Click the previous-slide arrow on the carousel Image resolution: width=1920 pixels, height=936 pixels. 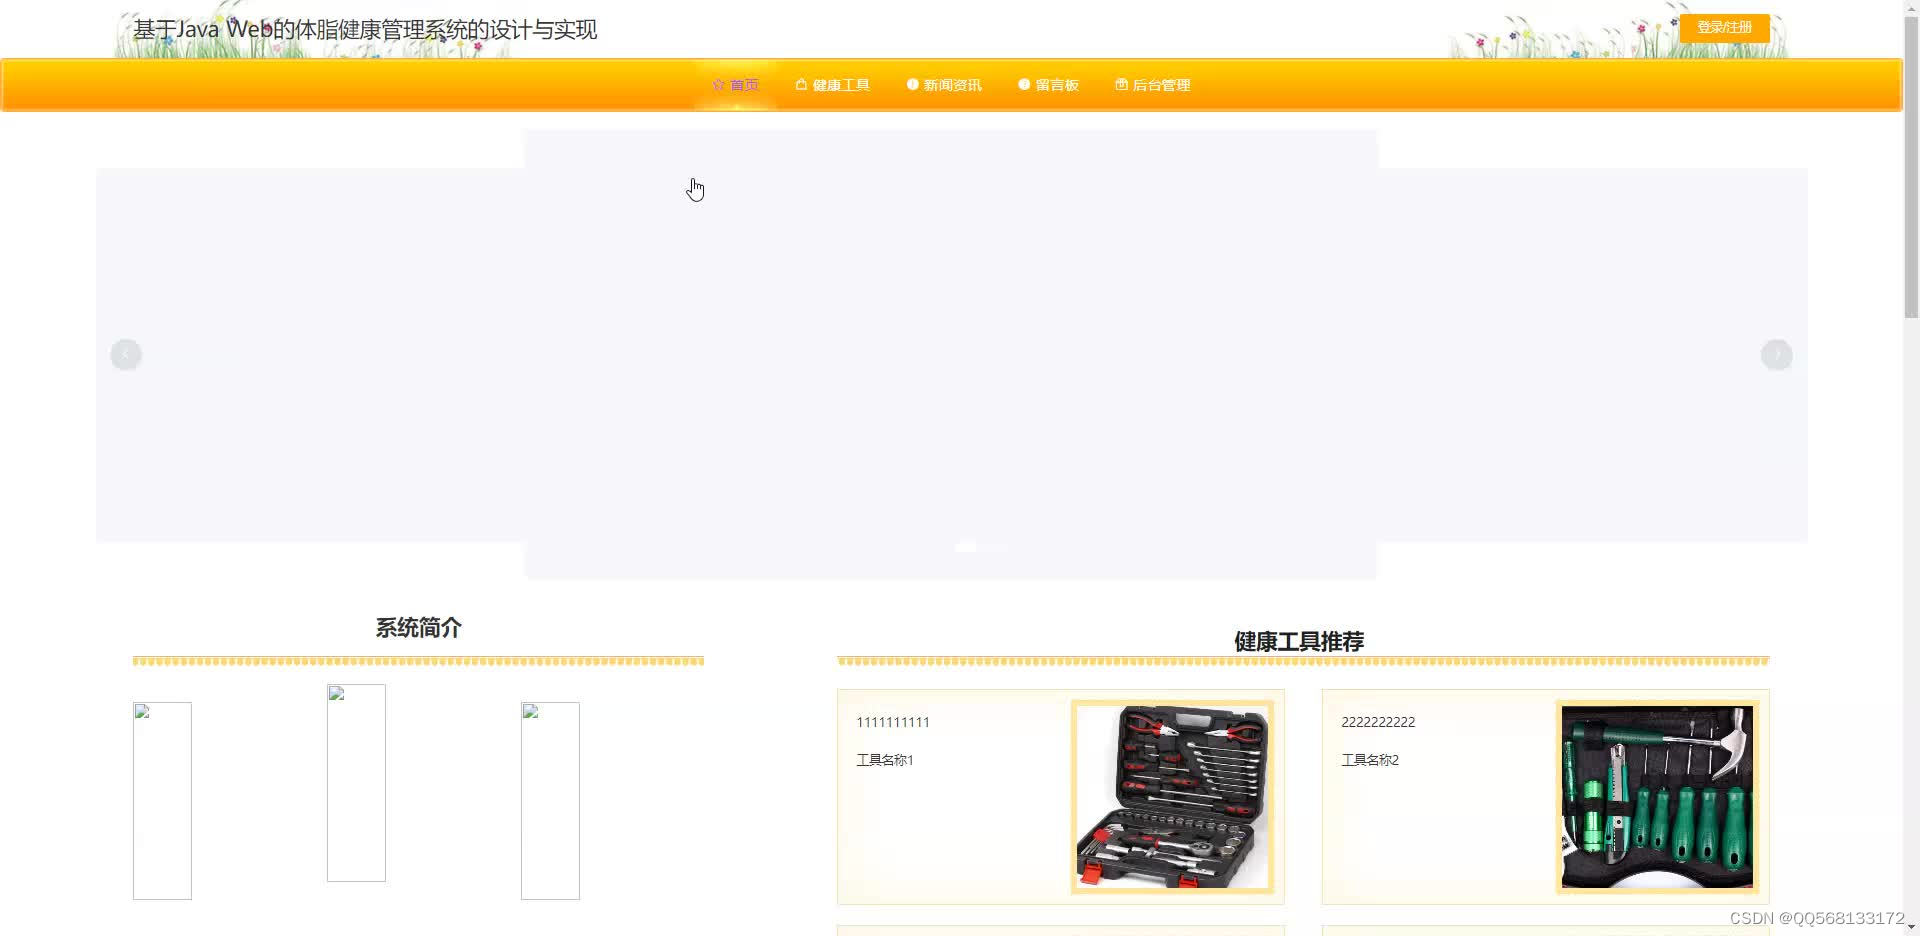pos(126,354)
